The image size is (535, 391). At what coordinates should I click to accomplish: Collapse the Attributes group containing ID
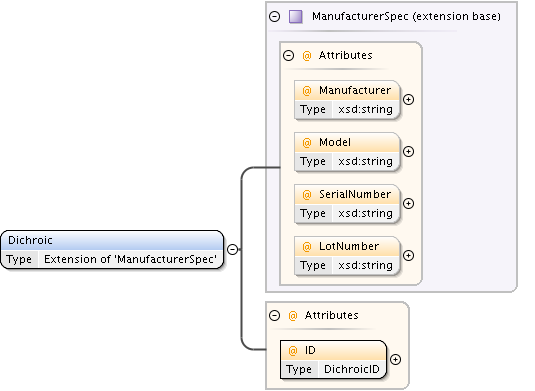click(x=274, y=315)
